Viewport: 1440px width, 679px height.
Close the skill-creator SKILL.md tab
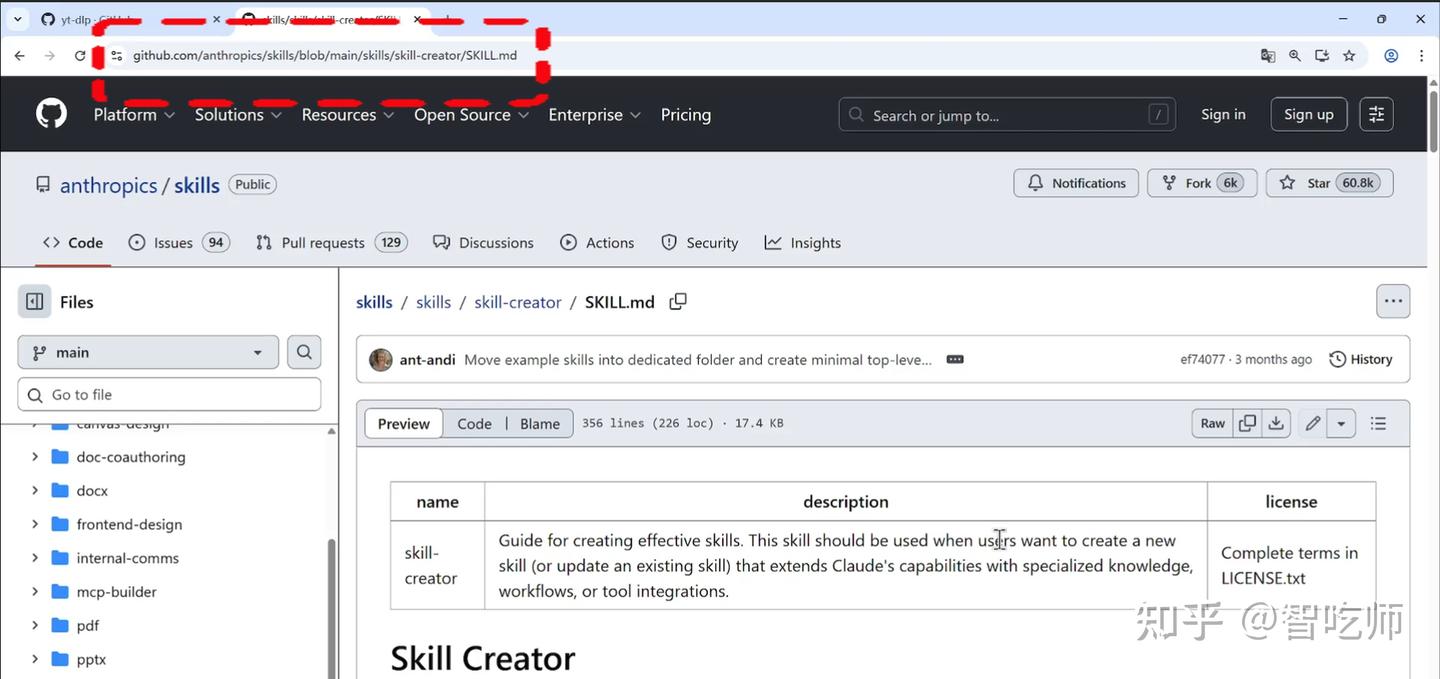click(417, 19)
